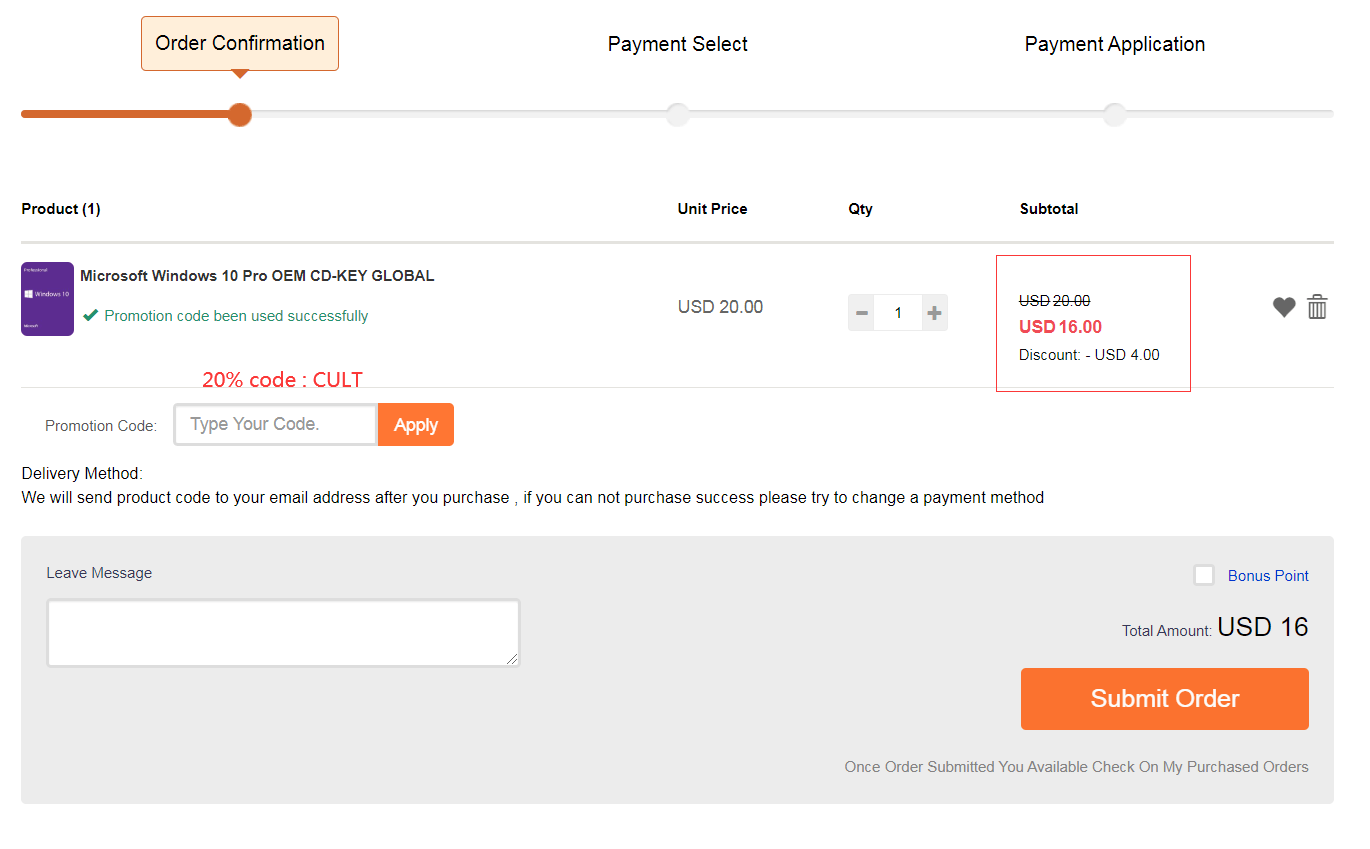The image size is (1370, 849).
Task: Increase quantity with the plus button
Action: pos(934,313)
